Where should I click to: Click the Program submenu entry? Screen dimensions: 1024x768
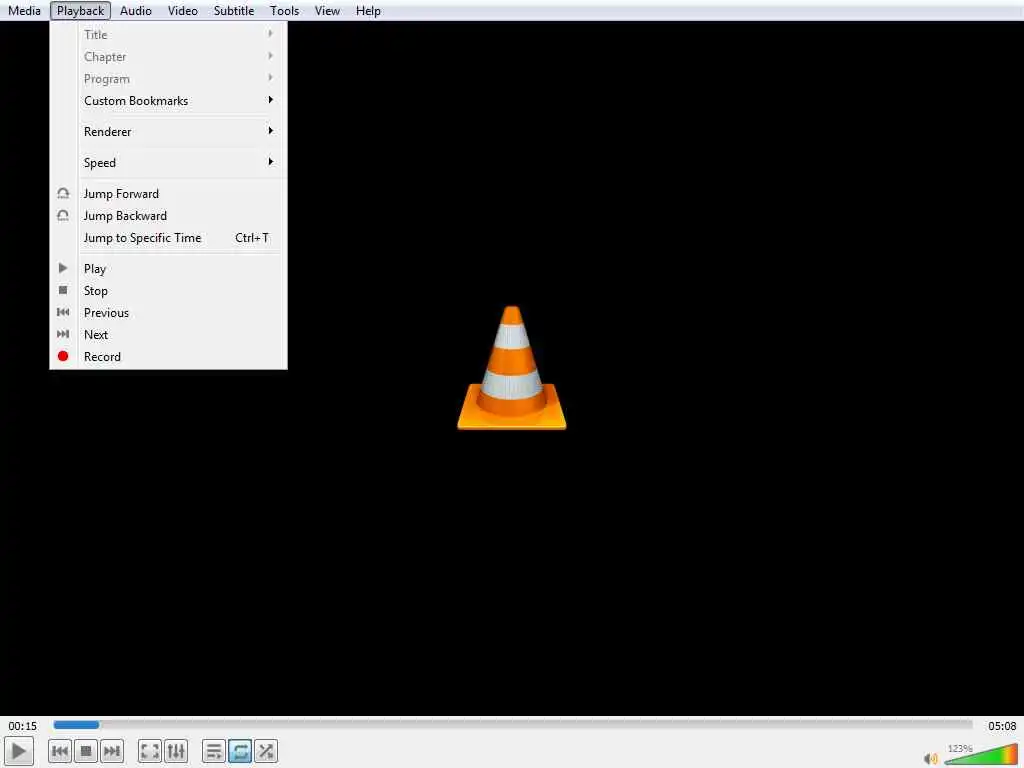(168, 79)
